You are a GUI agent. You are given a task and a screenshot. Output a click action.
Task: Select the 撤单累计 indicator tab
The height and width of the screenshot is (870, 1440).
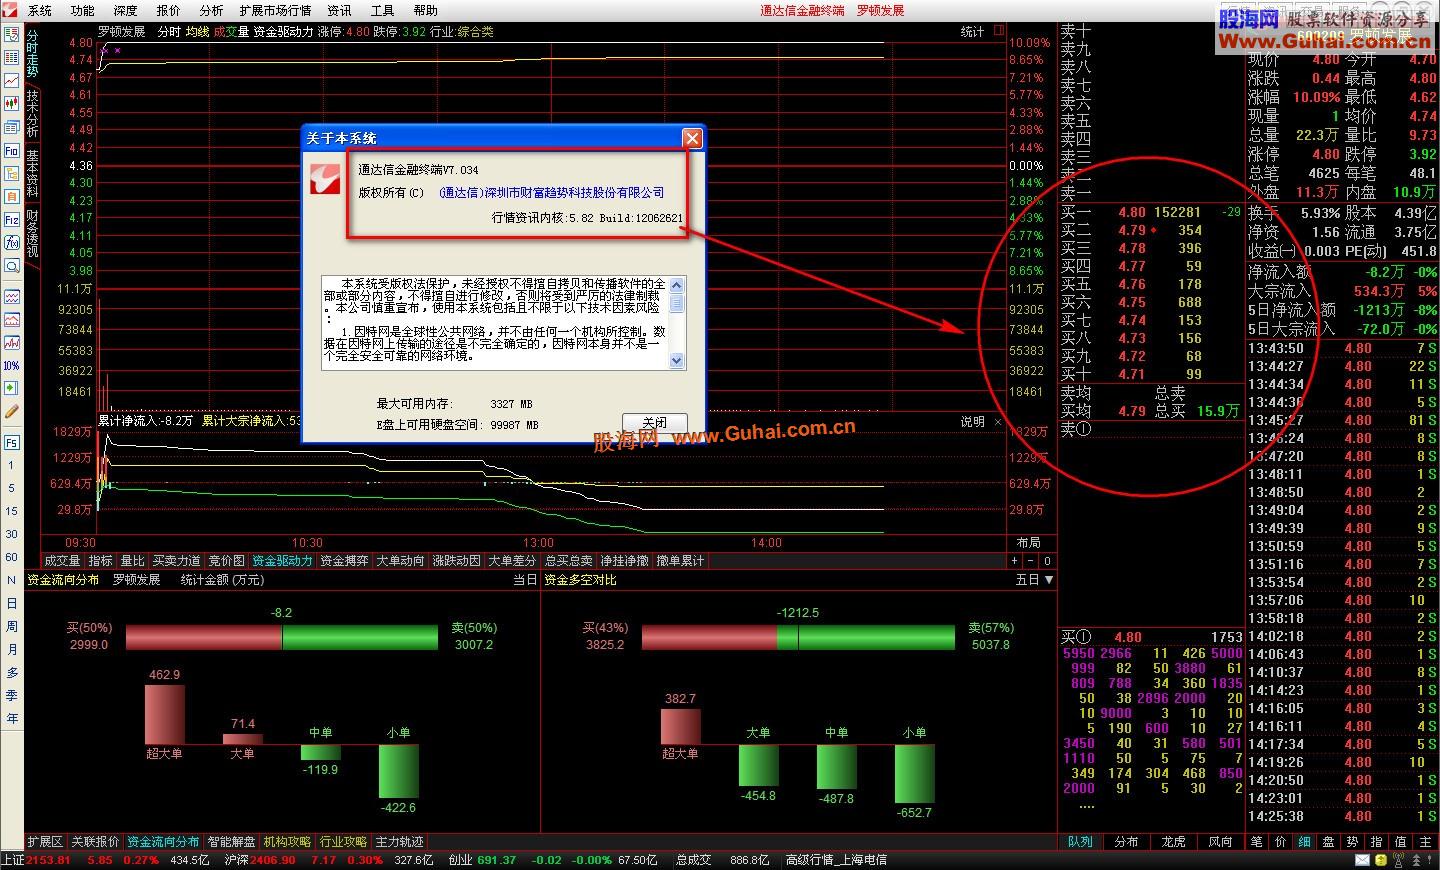click(680, 561)
